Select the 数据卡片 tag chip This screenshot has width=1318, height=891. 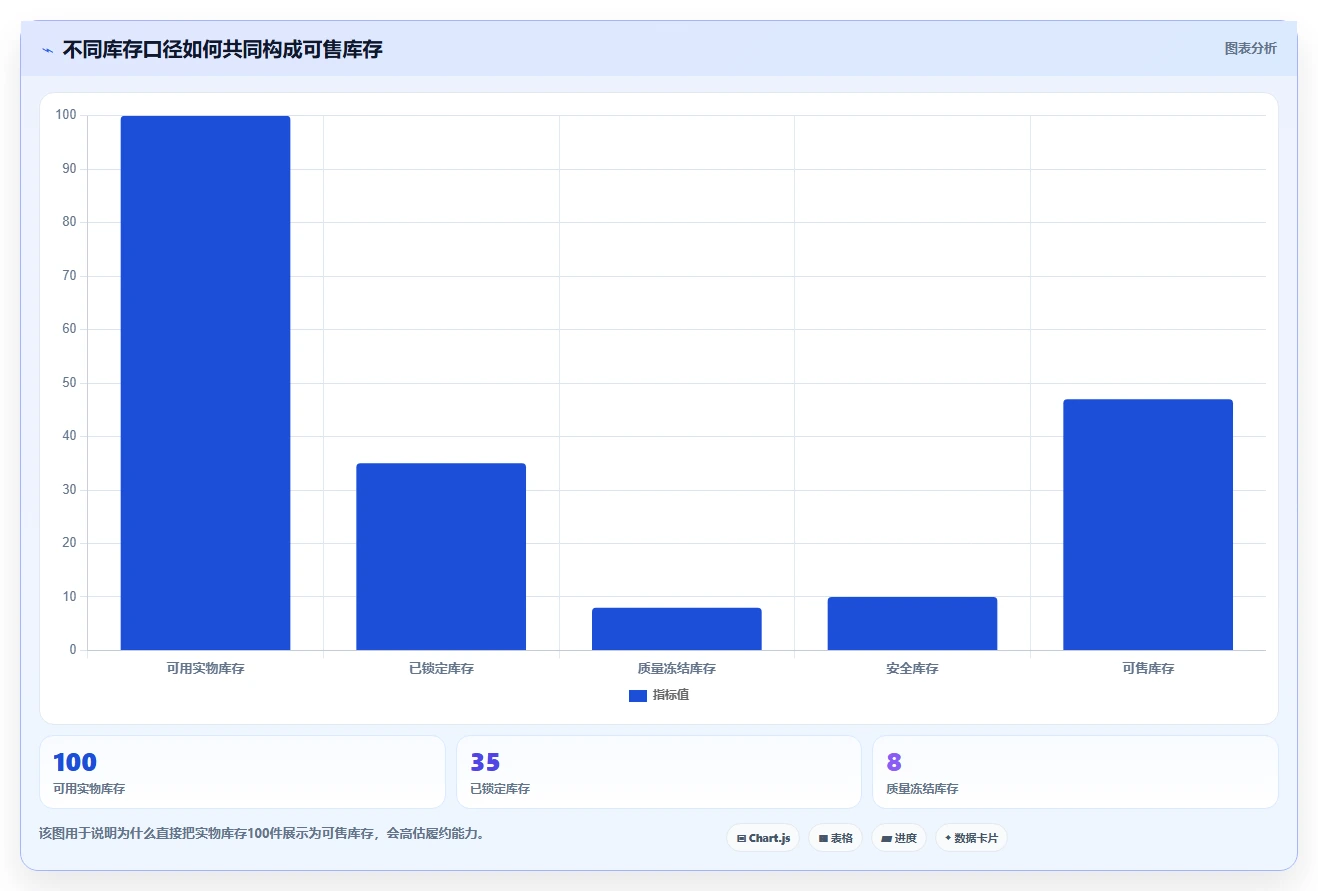pos(971,838)
